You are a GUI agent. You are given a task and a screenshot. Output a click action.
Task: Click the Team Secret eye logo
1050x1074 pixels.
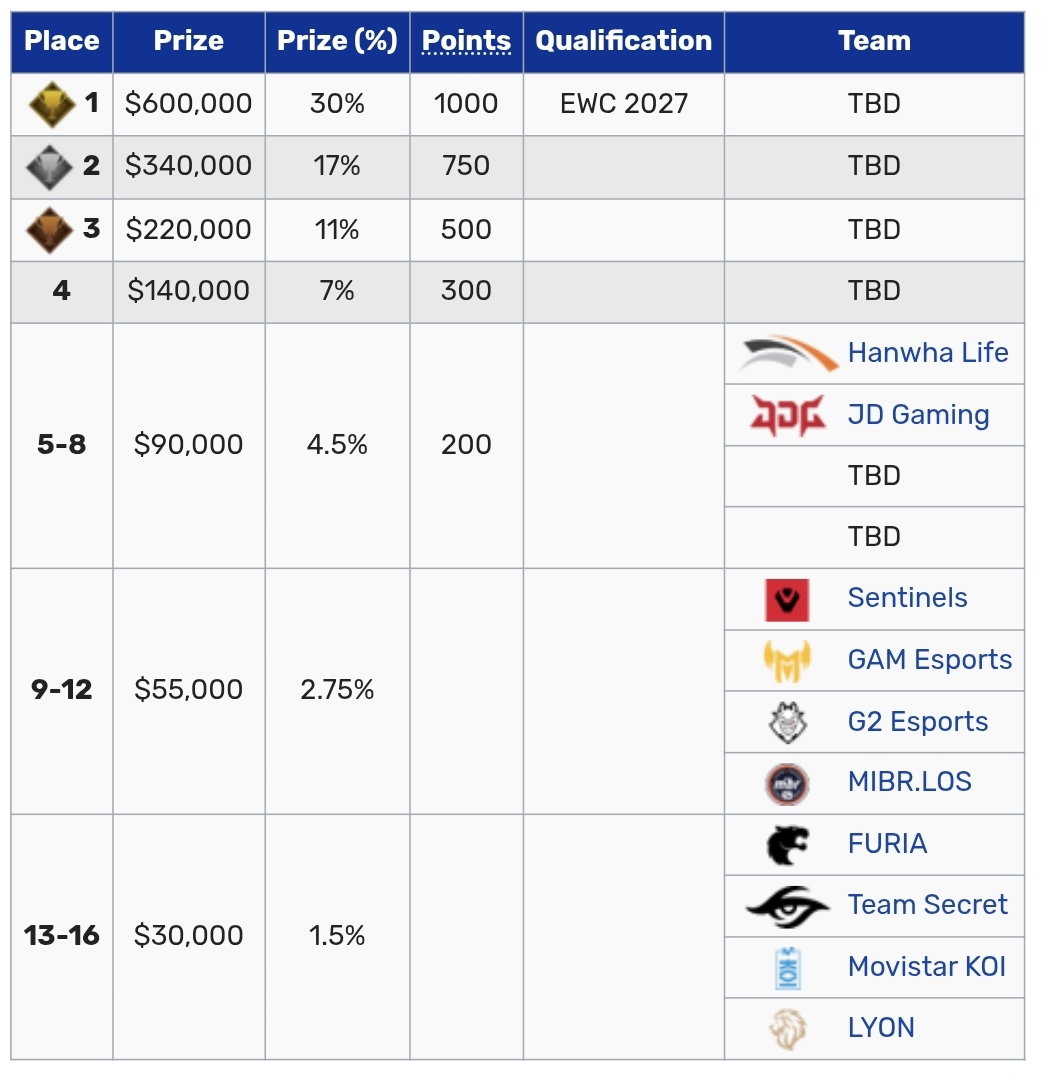point(787,906)
